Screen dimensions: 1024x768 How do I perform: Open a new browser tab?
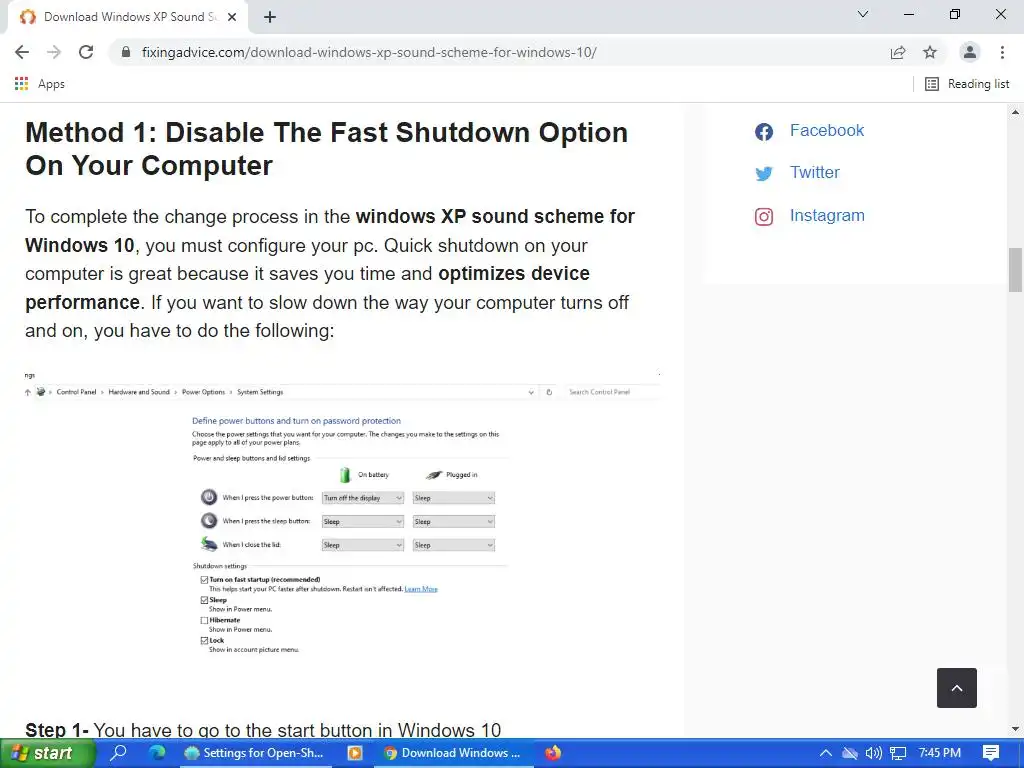[x=270, y=17]
